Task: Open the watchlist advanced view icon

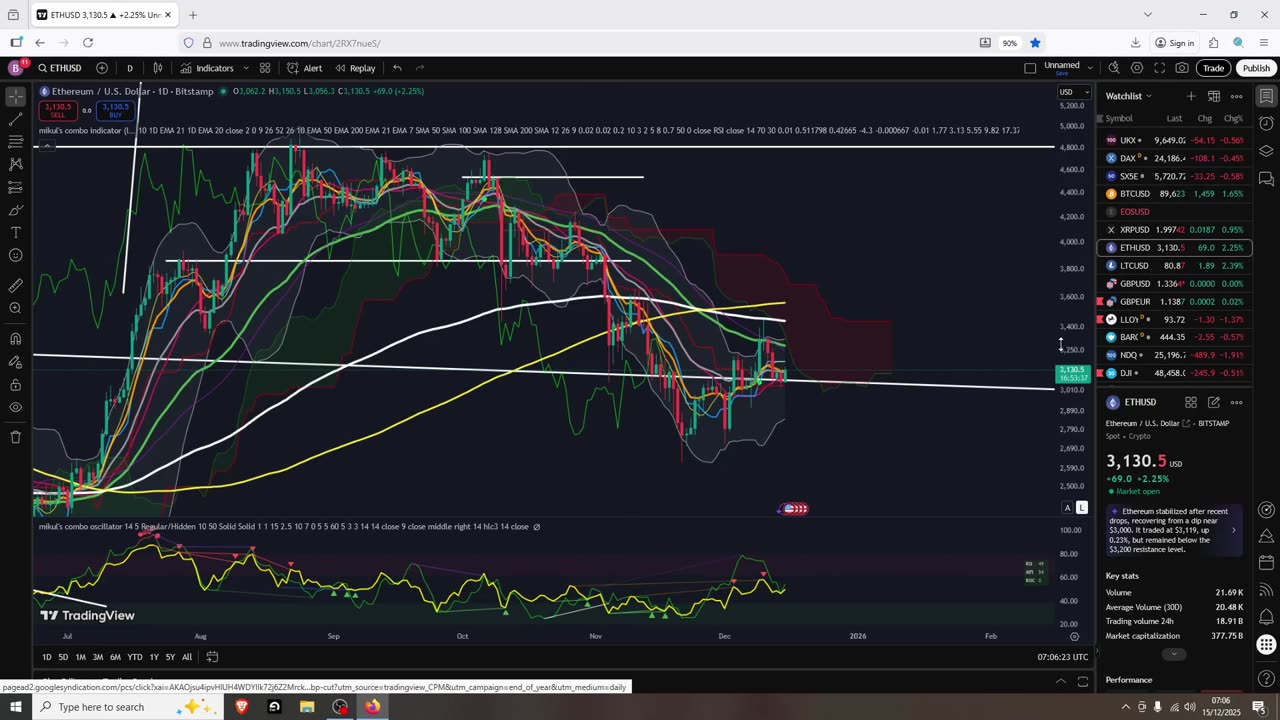Action: [1213, 96]
